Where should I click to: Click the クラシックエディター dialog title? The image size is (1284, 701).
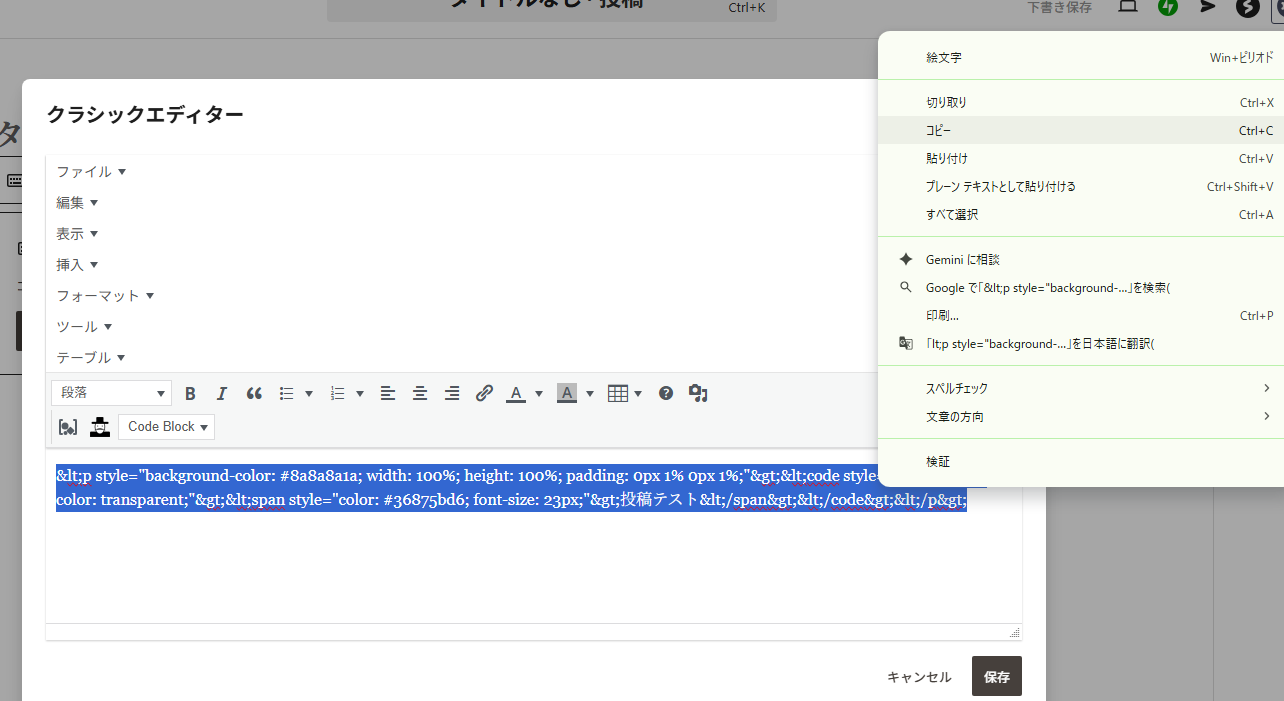click(145, 114)
